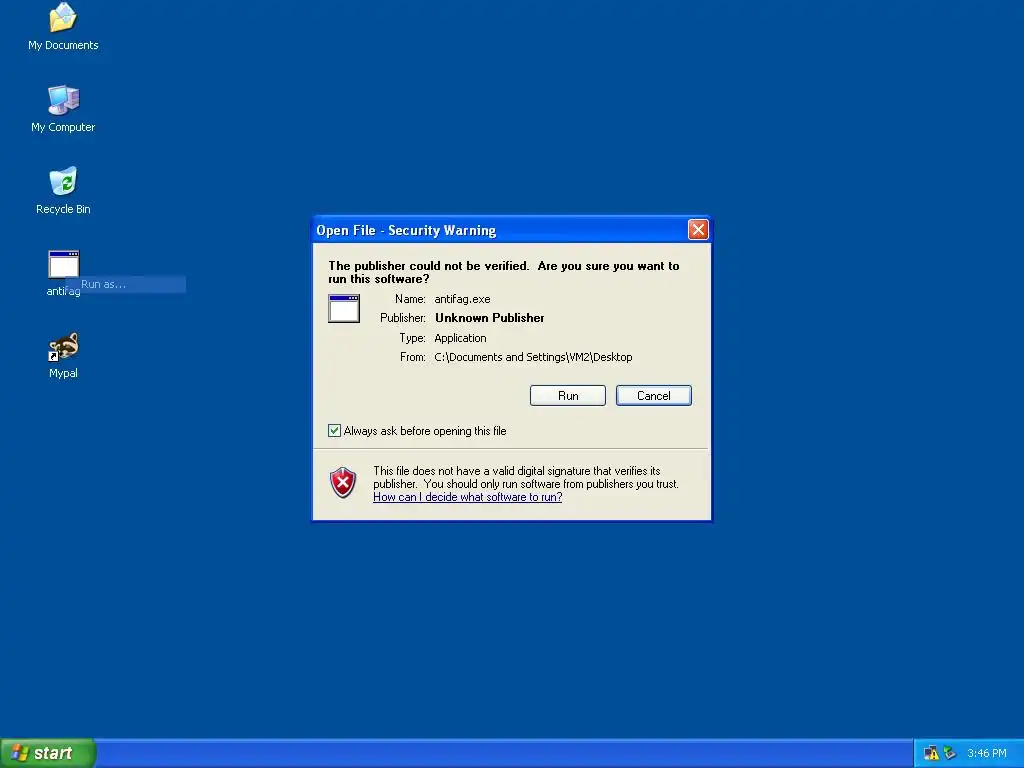This screenshot has height=768, width=1024.
Task: Uncheck Always ask before opening this file
Action: [334, 430]
